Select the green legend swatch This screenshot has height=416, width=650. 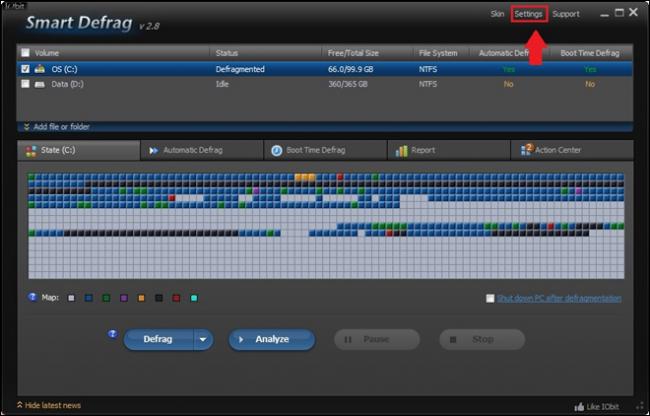pyautogui.click(x=106, y=298)
